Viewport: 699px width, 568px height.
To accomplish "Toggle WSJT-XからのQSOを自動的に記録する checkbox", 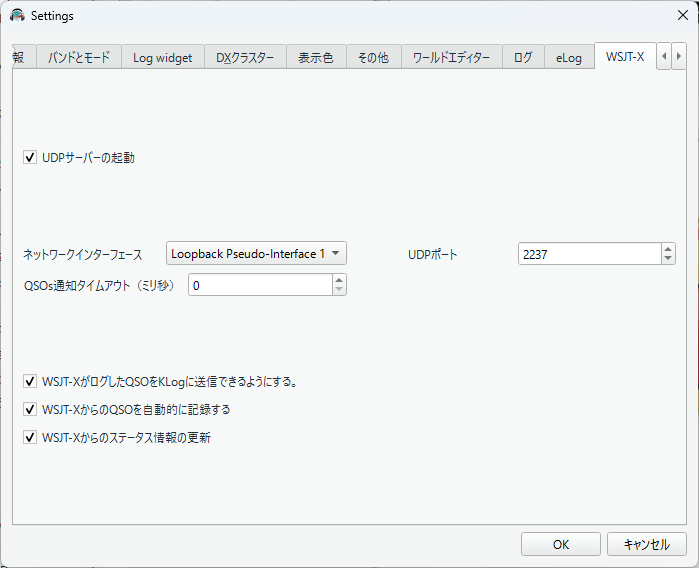I will click(30, 409).
